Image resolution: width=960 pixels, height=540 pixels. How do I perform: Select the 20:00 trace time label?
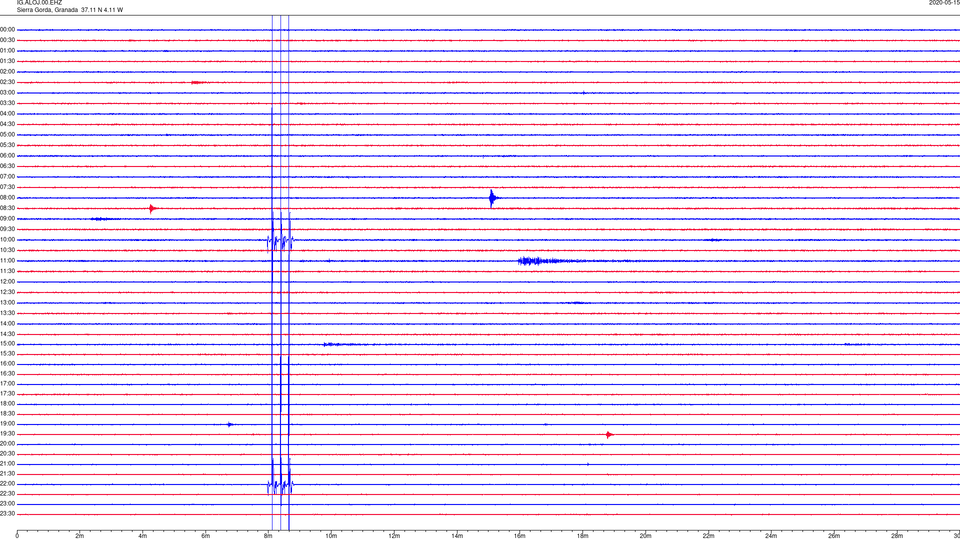click(x=7, y=444)
